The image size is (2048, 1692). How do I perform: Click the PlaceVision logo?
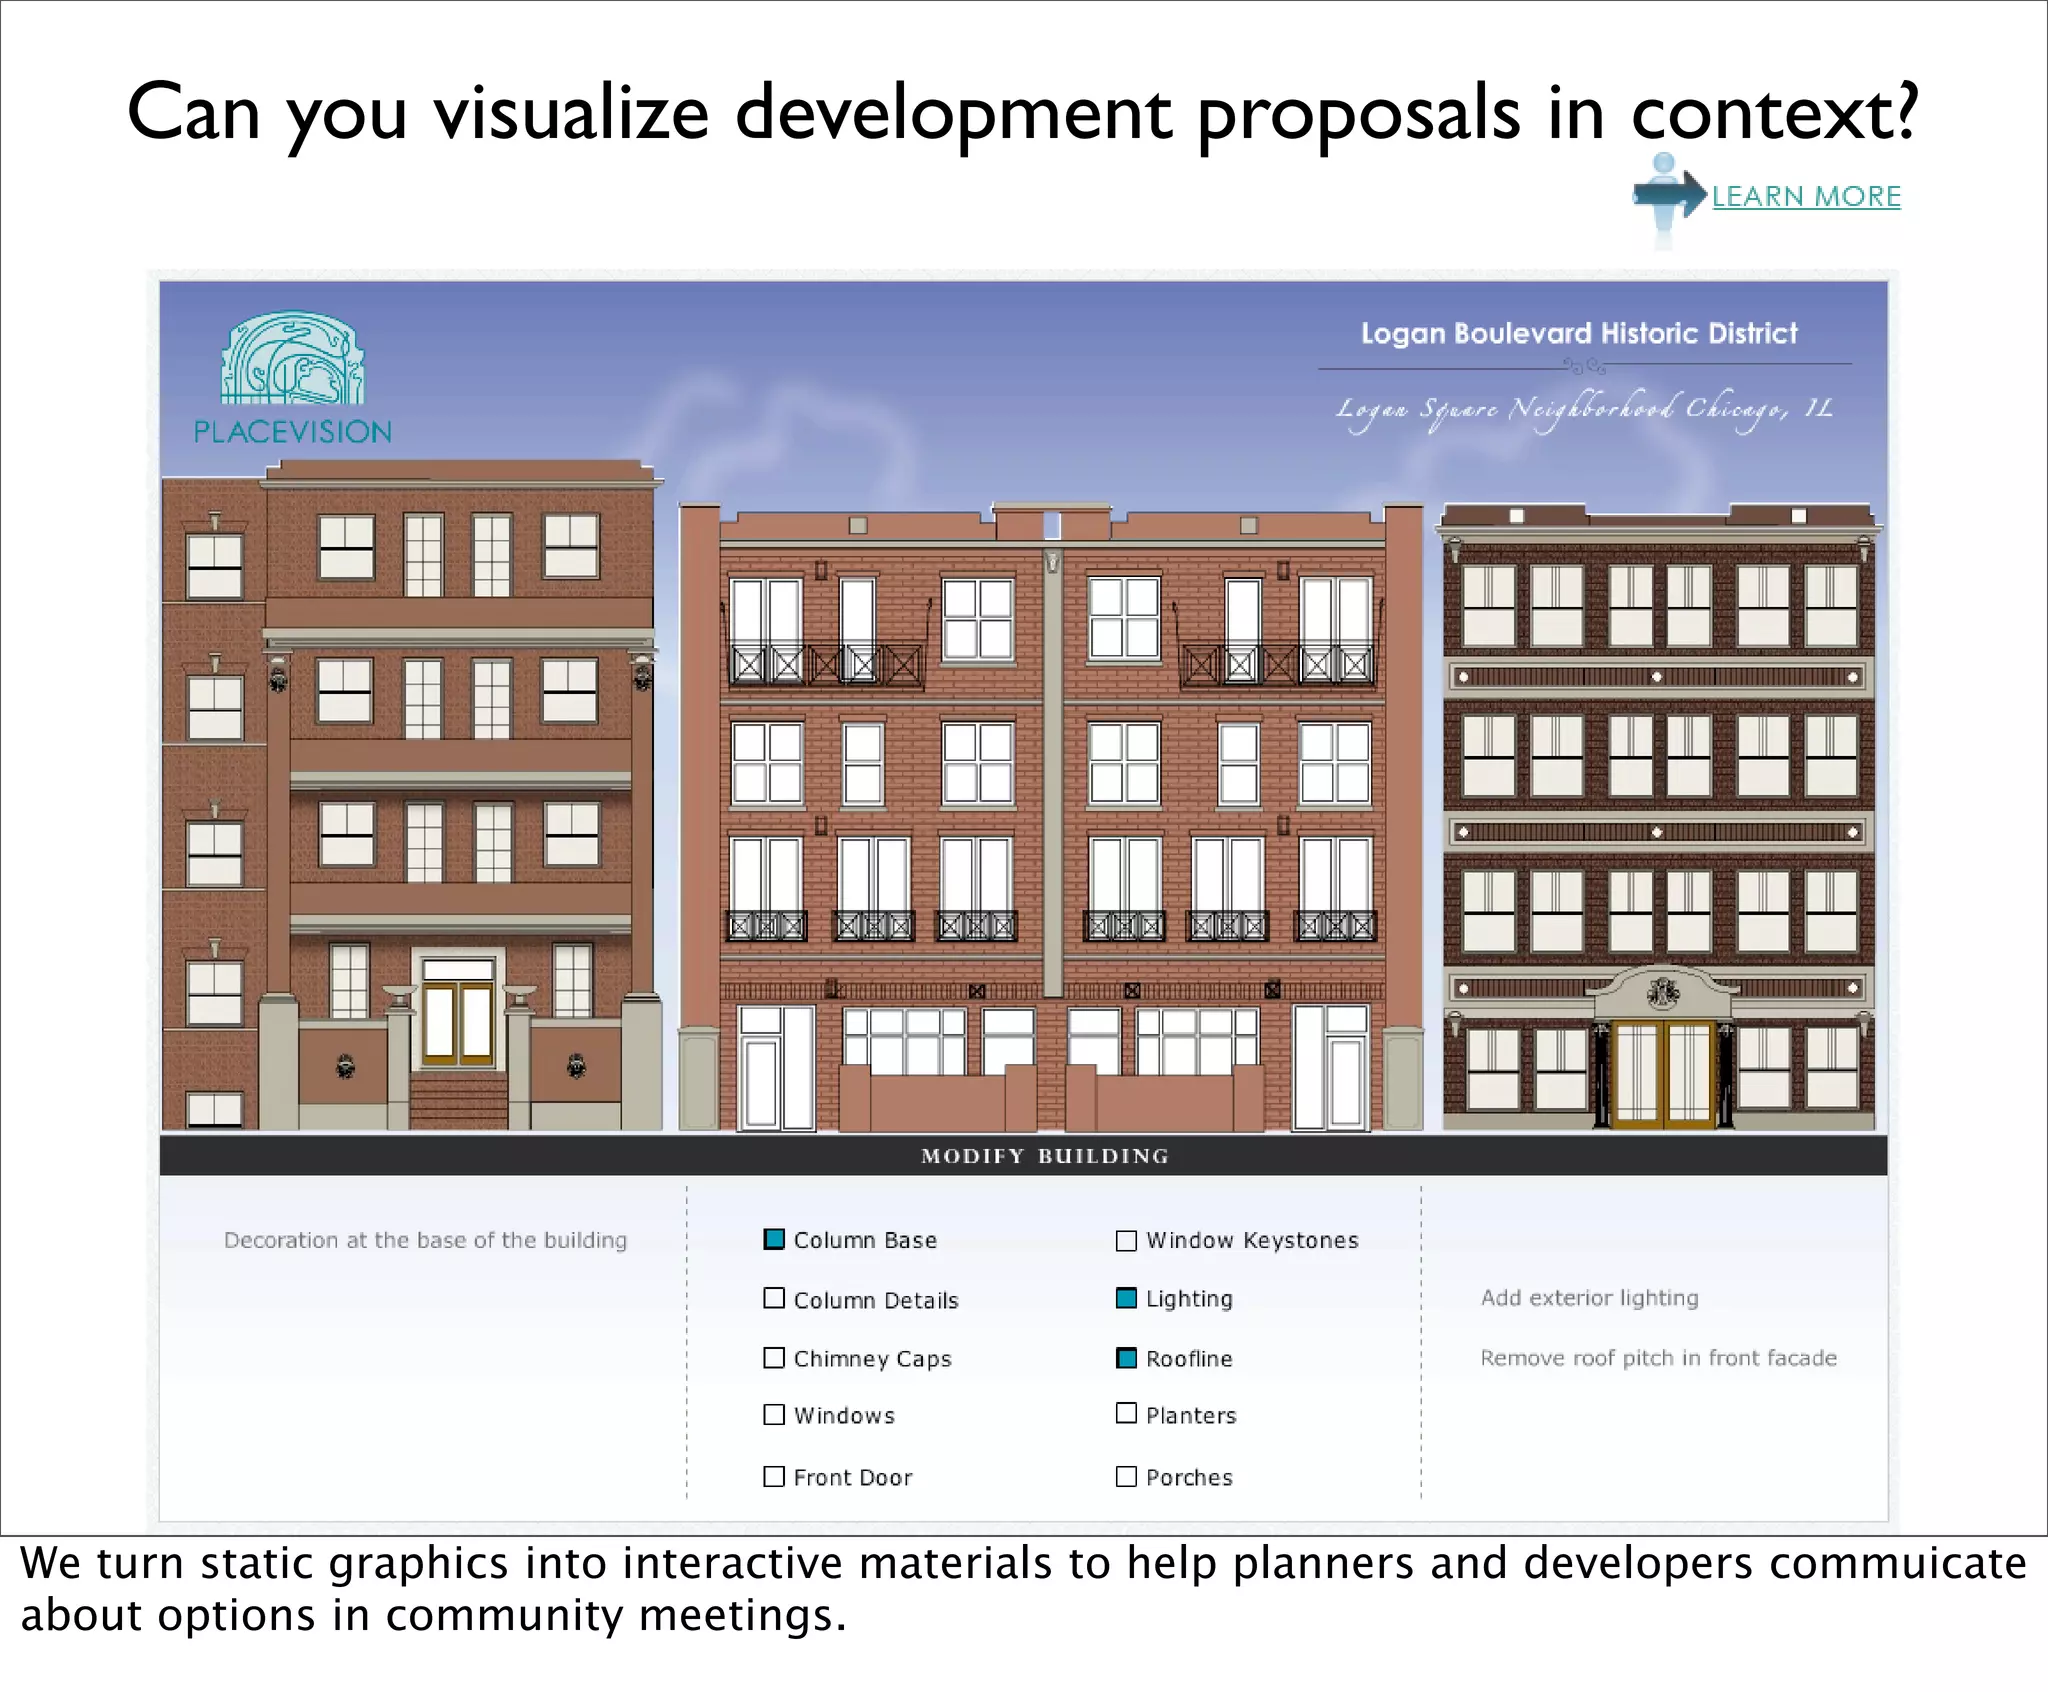point(292,378)
